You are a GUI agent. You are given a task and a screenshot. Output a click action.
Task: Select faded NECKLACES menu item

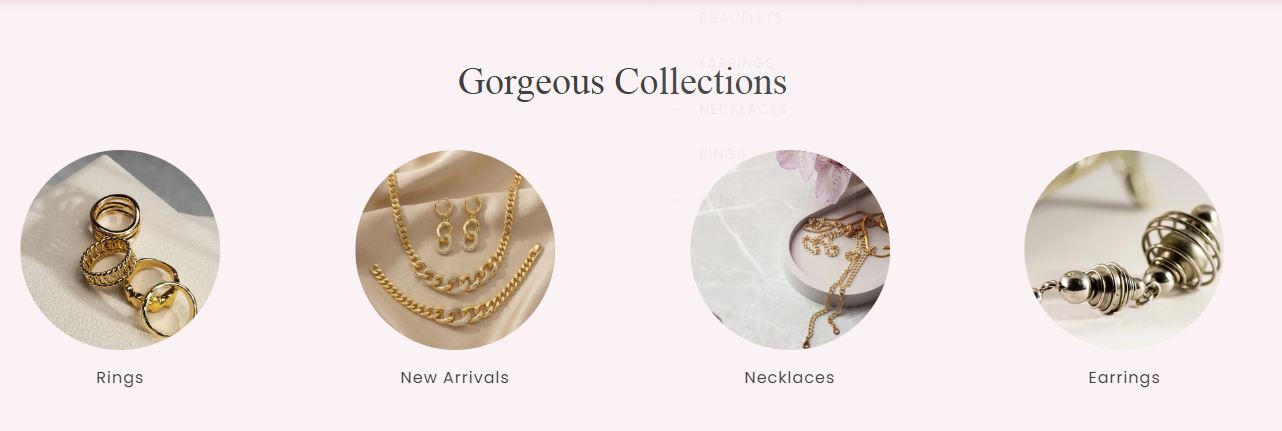click(x=743, y=109)
